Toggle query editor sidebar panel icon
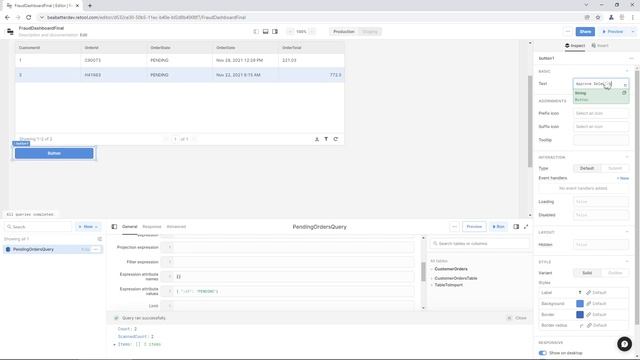Screen dimensions: 640x360 [x=114, y=227]
